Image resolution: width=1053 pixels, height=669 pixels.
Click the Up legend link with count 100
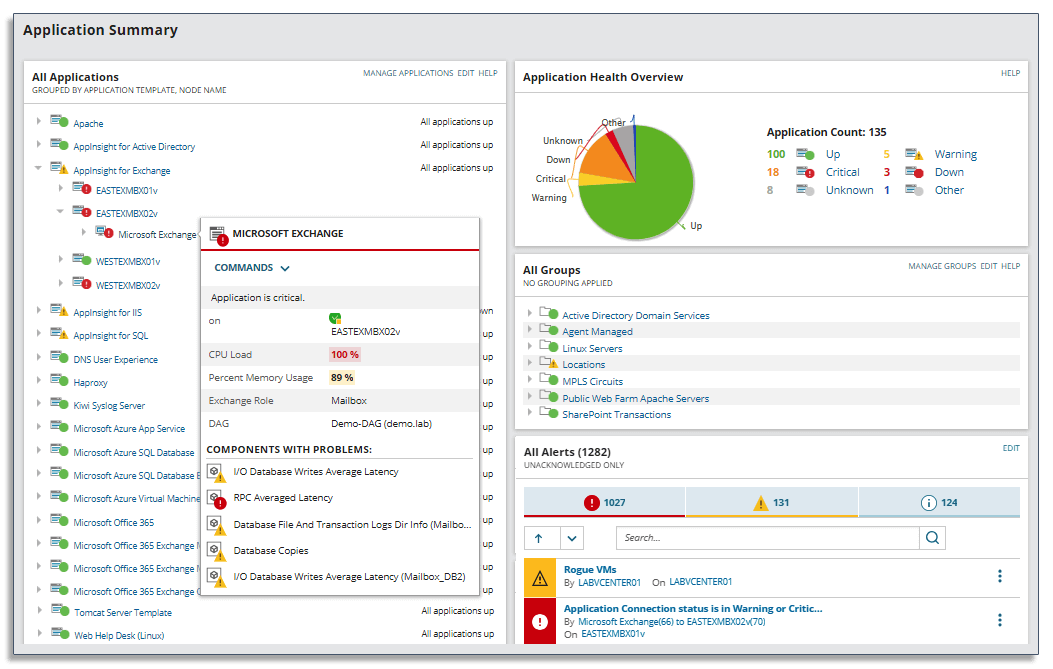pos(833,154)
